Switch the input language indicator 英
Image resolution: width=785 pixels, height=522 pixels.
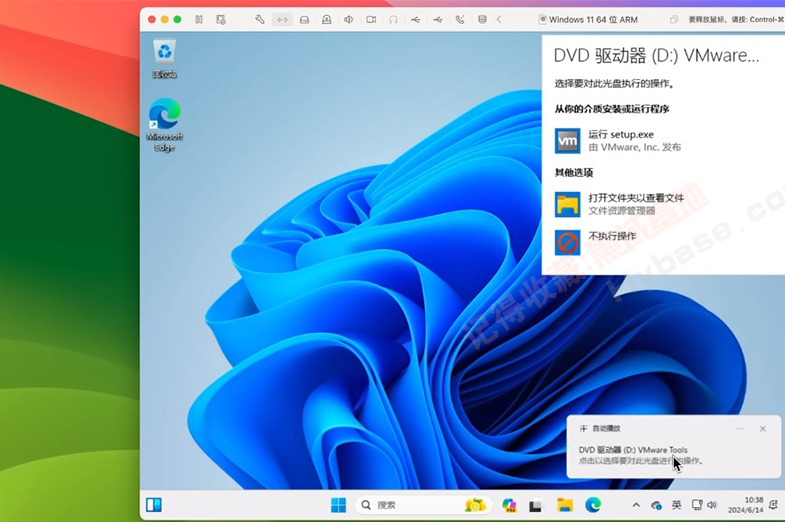[676, 505]
